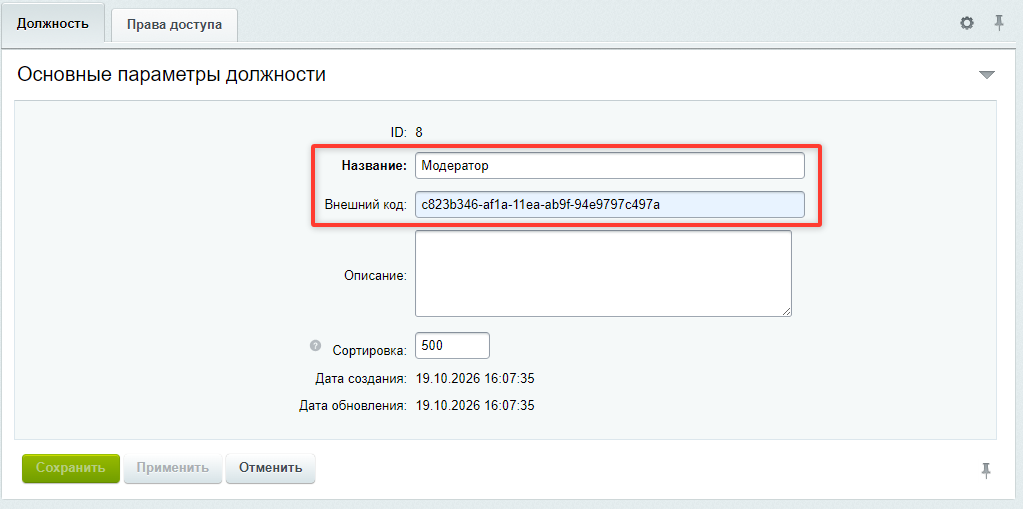The image size is (1023, 509).
Task: Click the Дата создания timestamp value
Action: [x=475, y=378]
